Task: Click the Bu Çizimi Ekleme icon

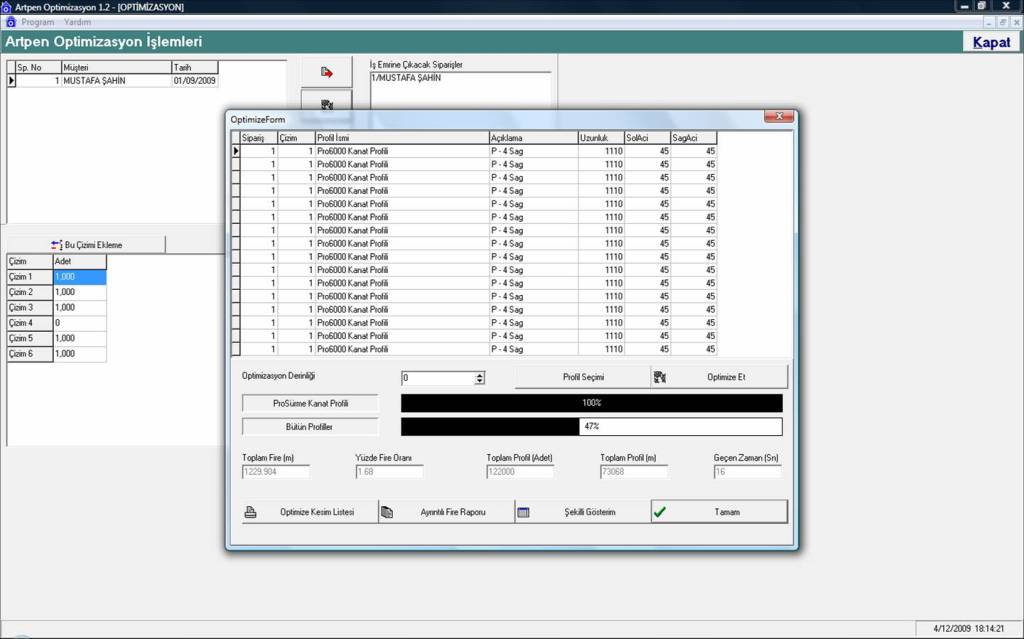Action: pos(56,245)
